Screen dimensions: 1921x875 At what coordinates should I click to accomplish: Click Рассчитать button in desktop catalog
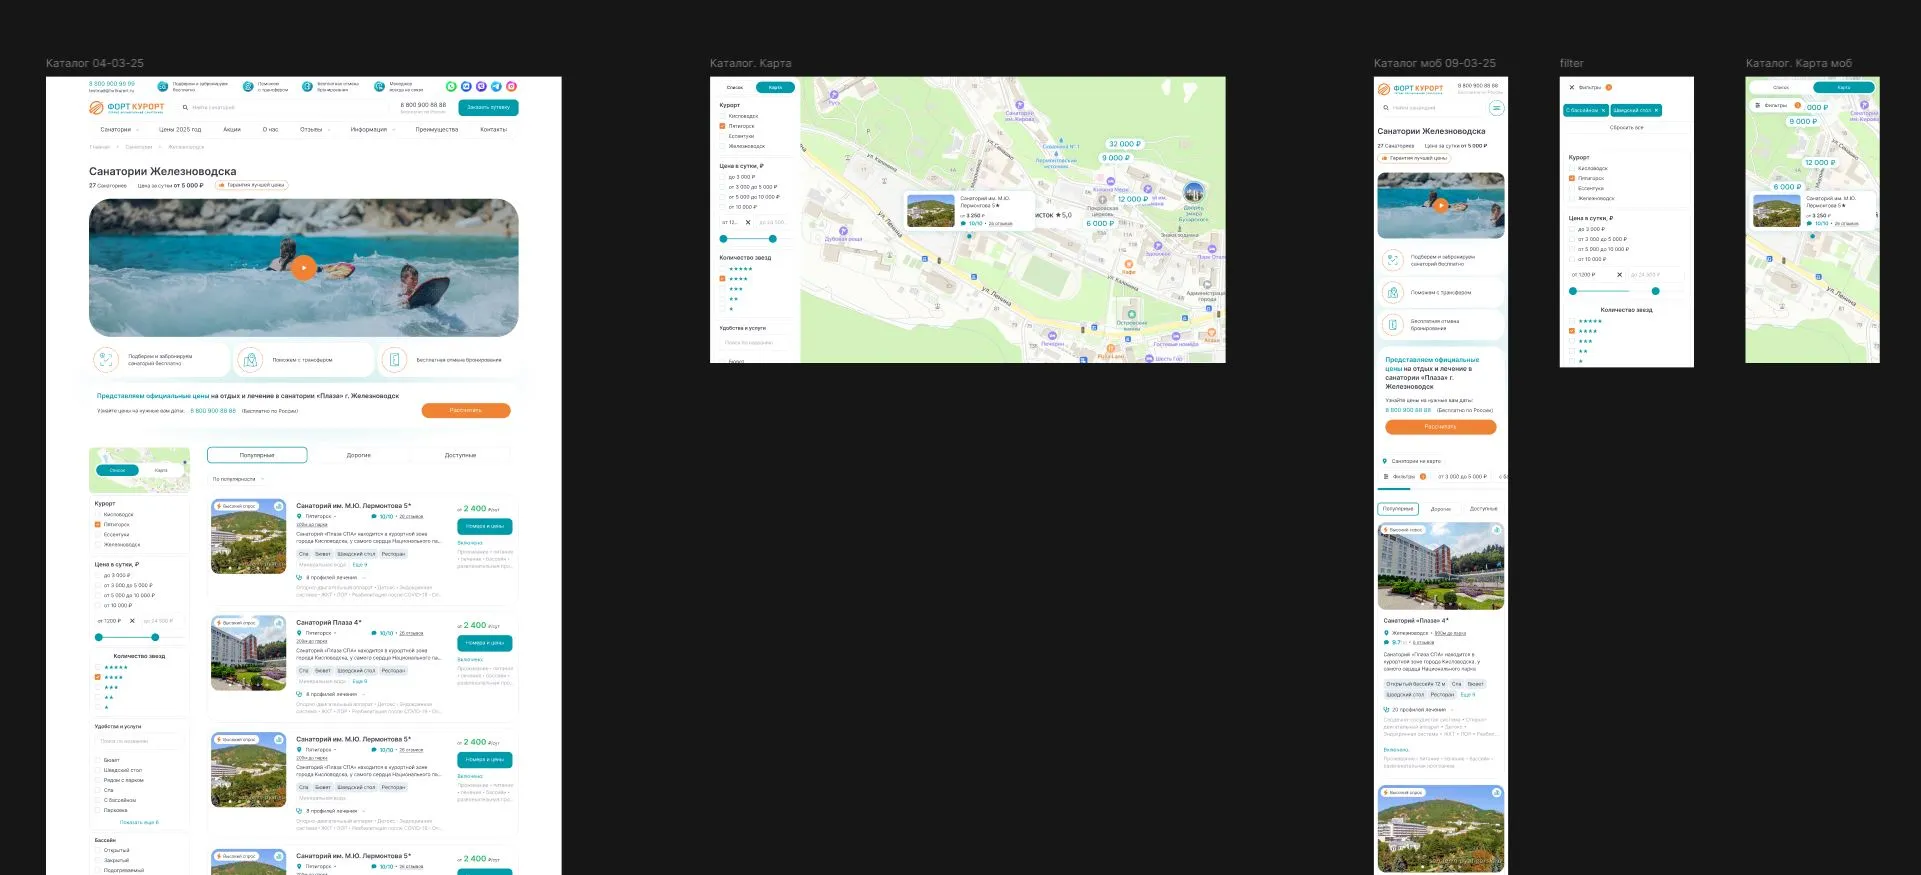[466, 410]
